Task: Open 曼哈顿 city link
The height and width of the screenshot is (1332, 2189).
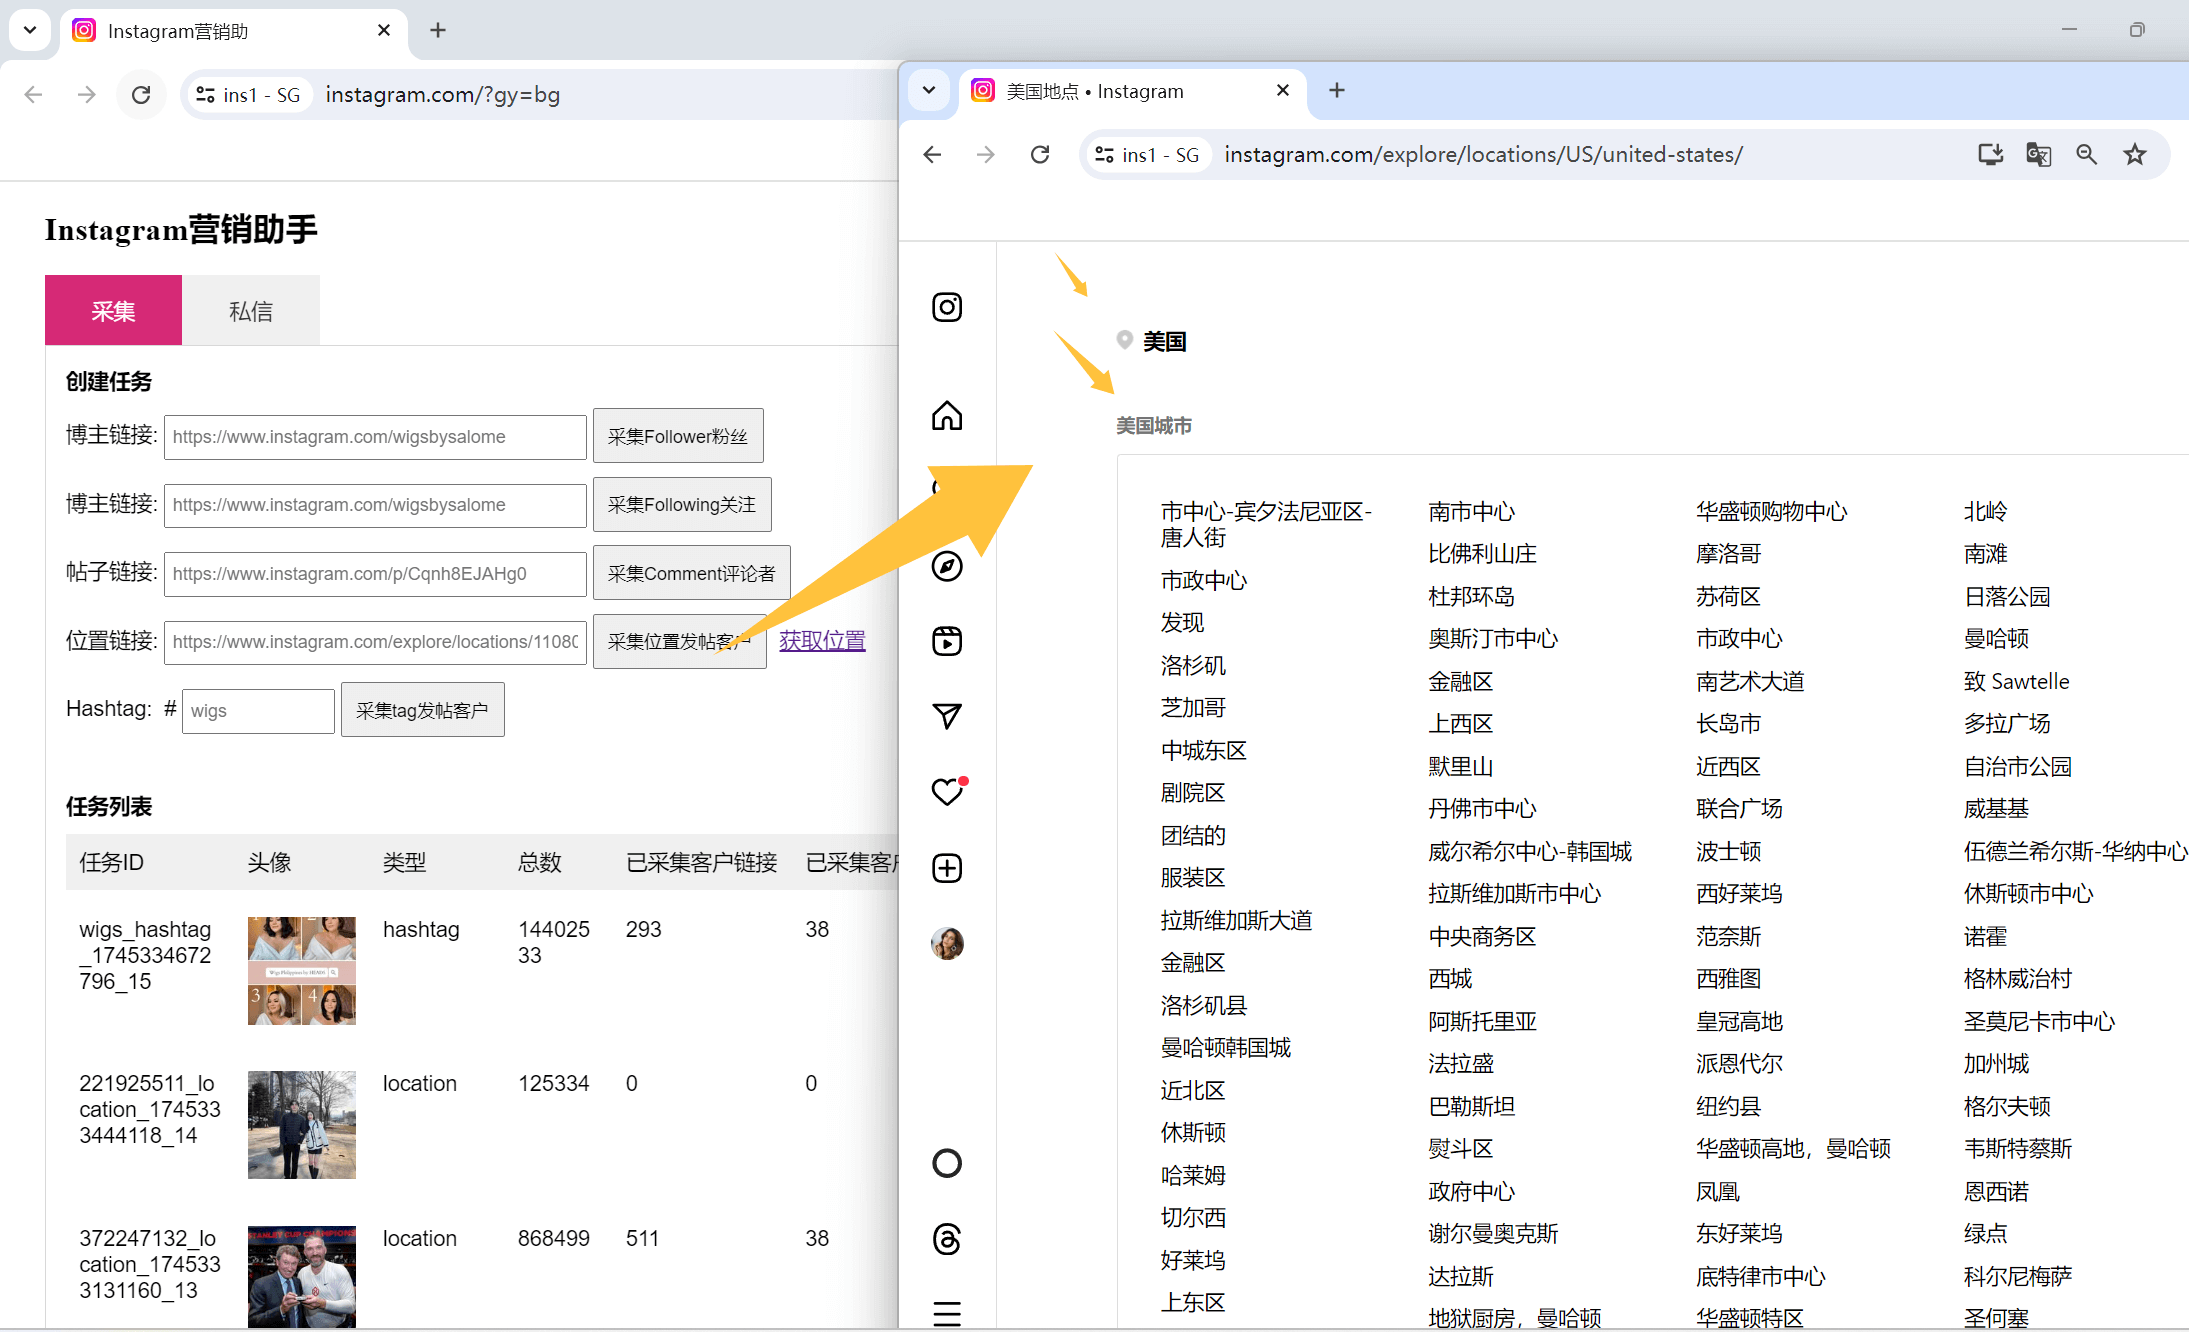Action: [x=1996, y=639]
